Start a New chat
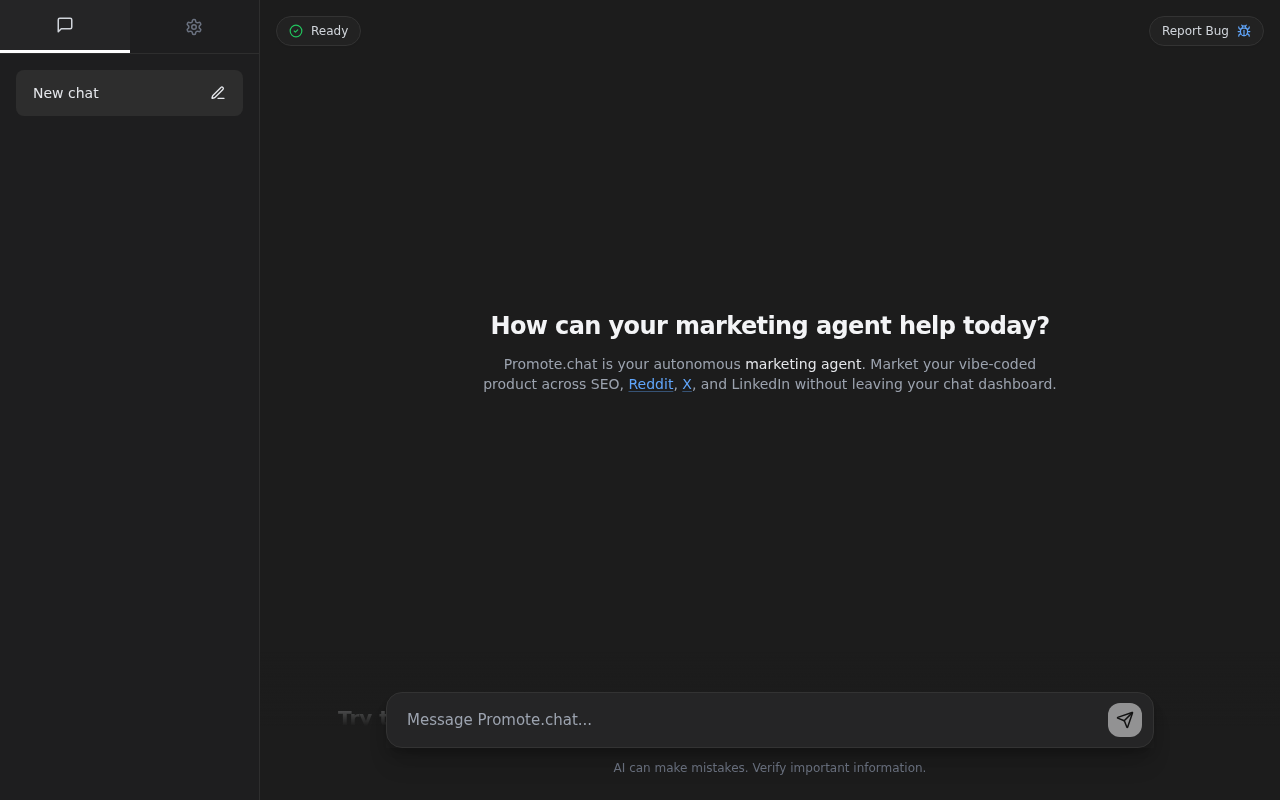Screen dimensions: 1280x800 point(129,93)
